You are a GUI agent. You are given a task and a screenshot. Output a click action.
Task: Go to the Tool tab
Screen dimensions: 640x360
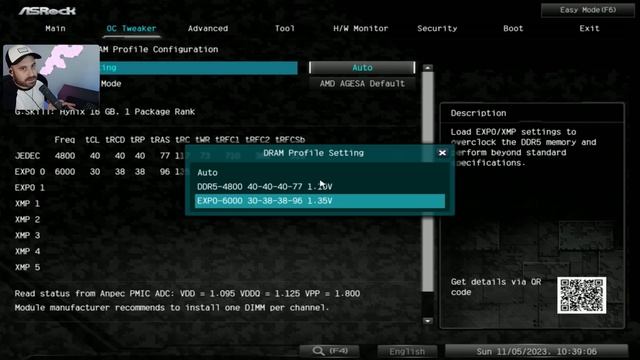[284, 28]
